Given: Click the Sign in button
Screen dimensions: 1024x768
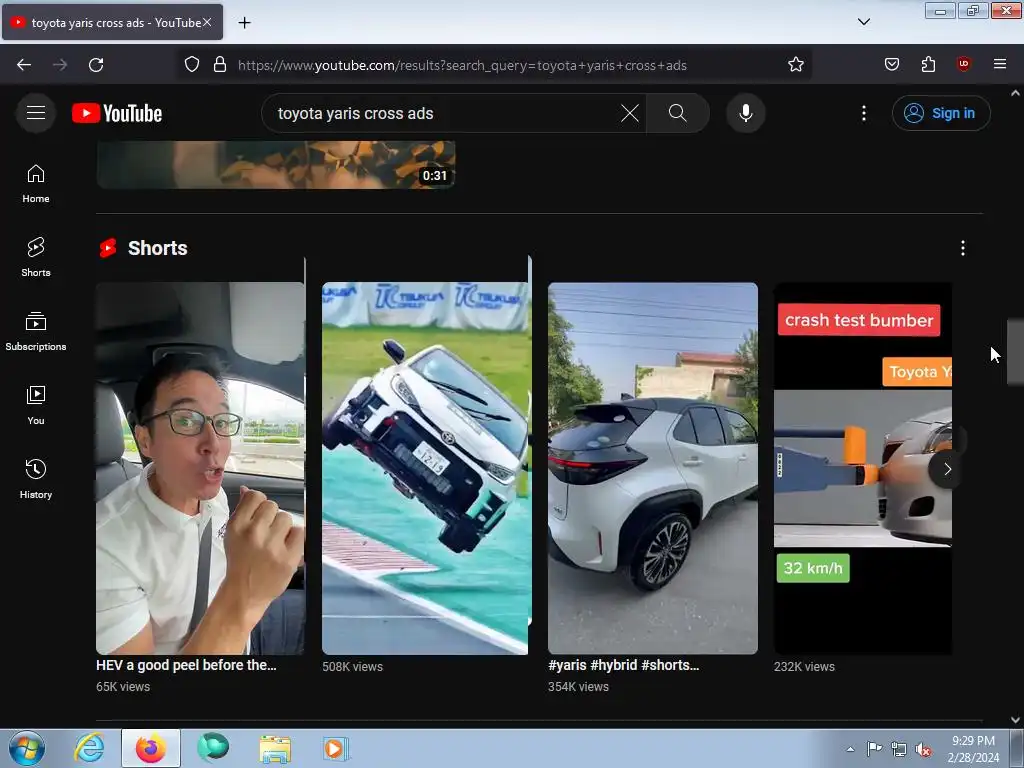Looking at the screenshot, I should [x=941, y=113].
